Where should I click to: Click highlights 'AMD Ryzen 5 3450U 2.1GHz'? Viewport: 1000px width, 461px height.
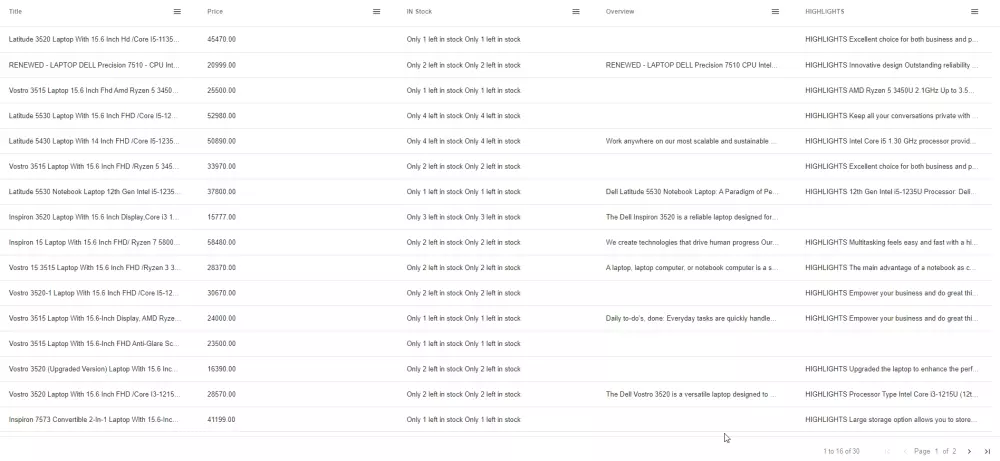pyautogui.click(x=890, y=91)
